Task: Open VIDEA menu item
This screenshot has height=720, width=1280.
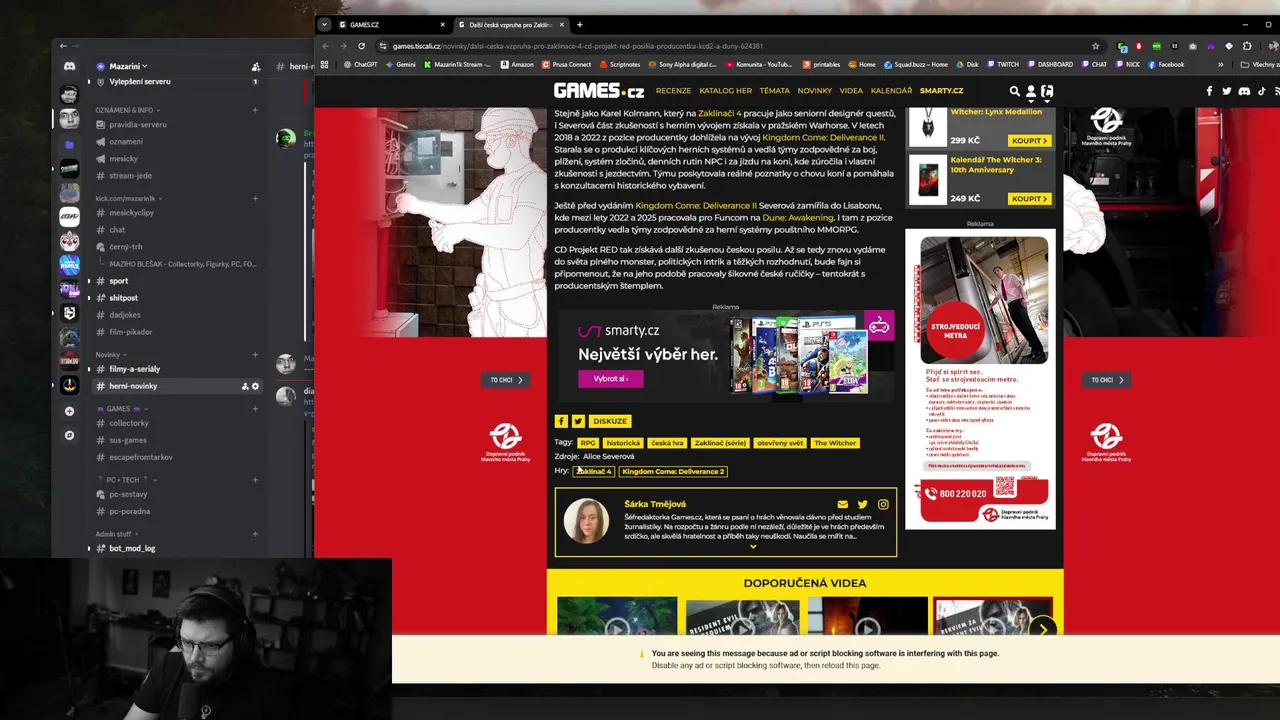Action: coord(851,91)
